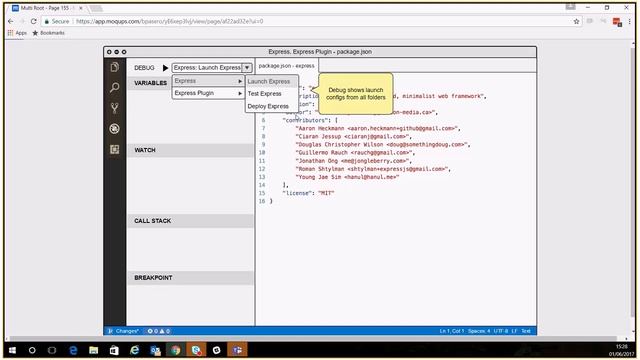Image resolution: width=640 pixels, height=360 pixels.
Task: Switch to Chrome on the taskbar
Action: click(176, 350)
